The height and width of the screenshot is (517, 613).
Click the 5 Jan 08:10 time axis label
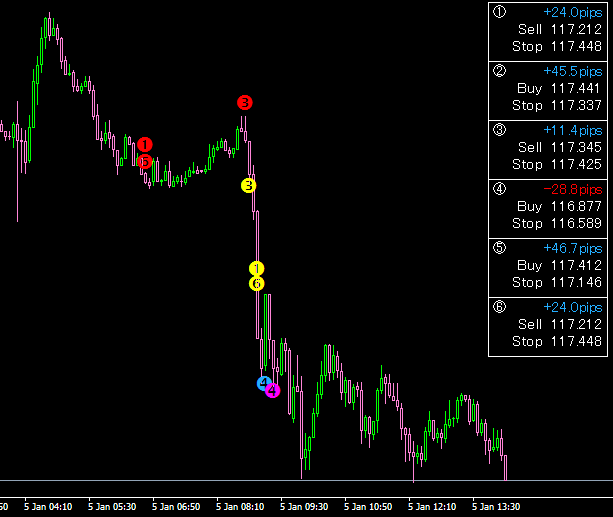point(243,506)
